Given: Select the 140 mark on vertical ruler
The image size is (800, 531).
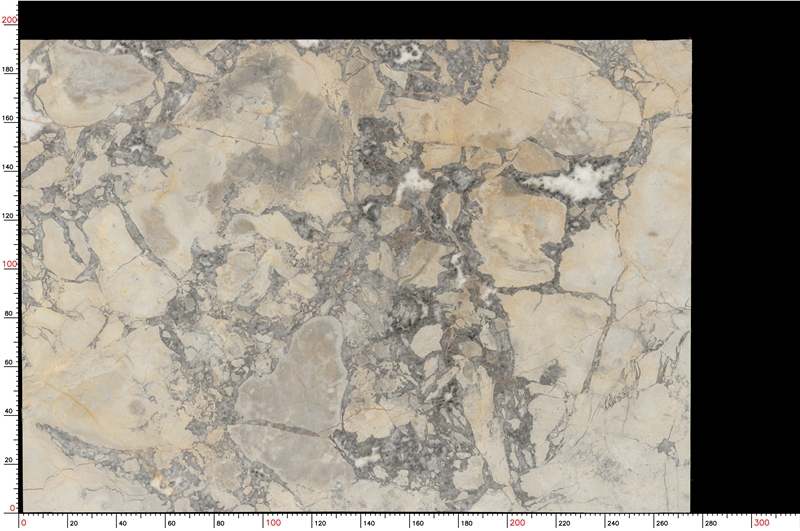Looking at the screenshot, I should 10,167.
